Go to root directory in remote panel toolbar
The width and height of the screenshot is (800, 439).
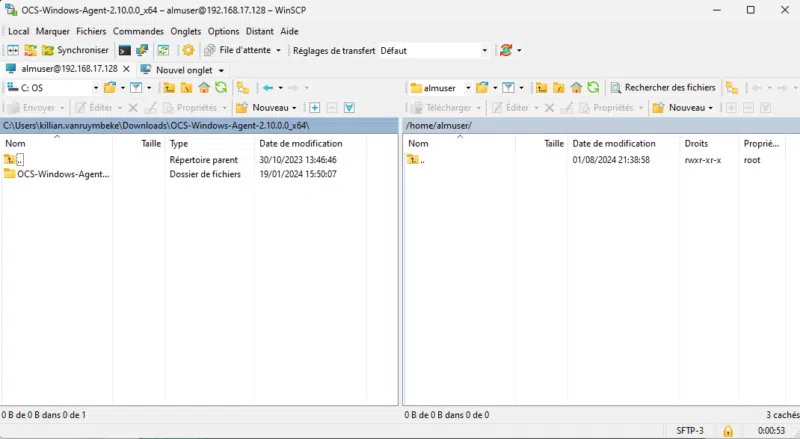[559, 88]
